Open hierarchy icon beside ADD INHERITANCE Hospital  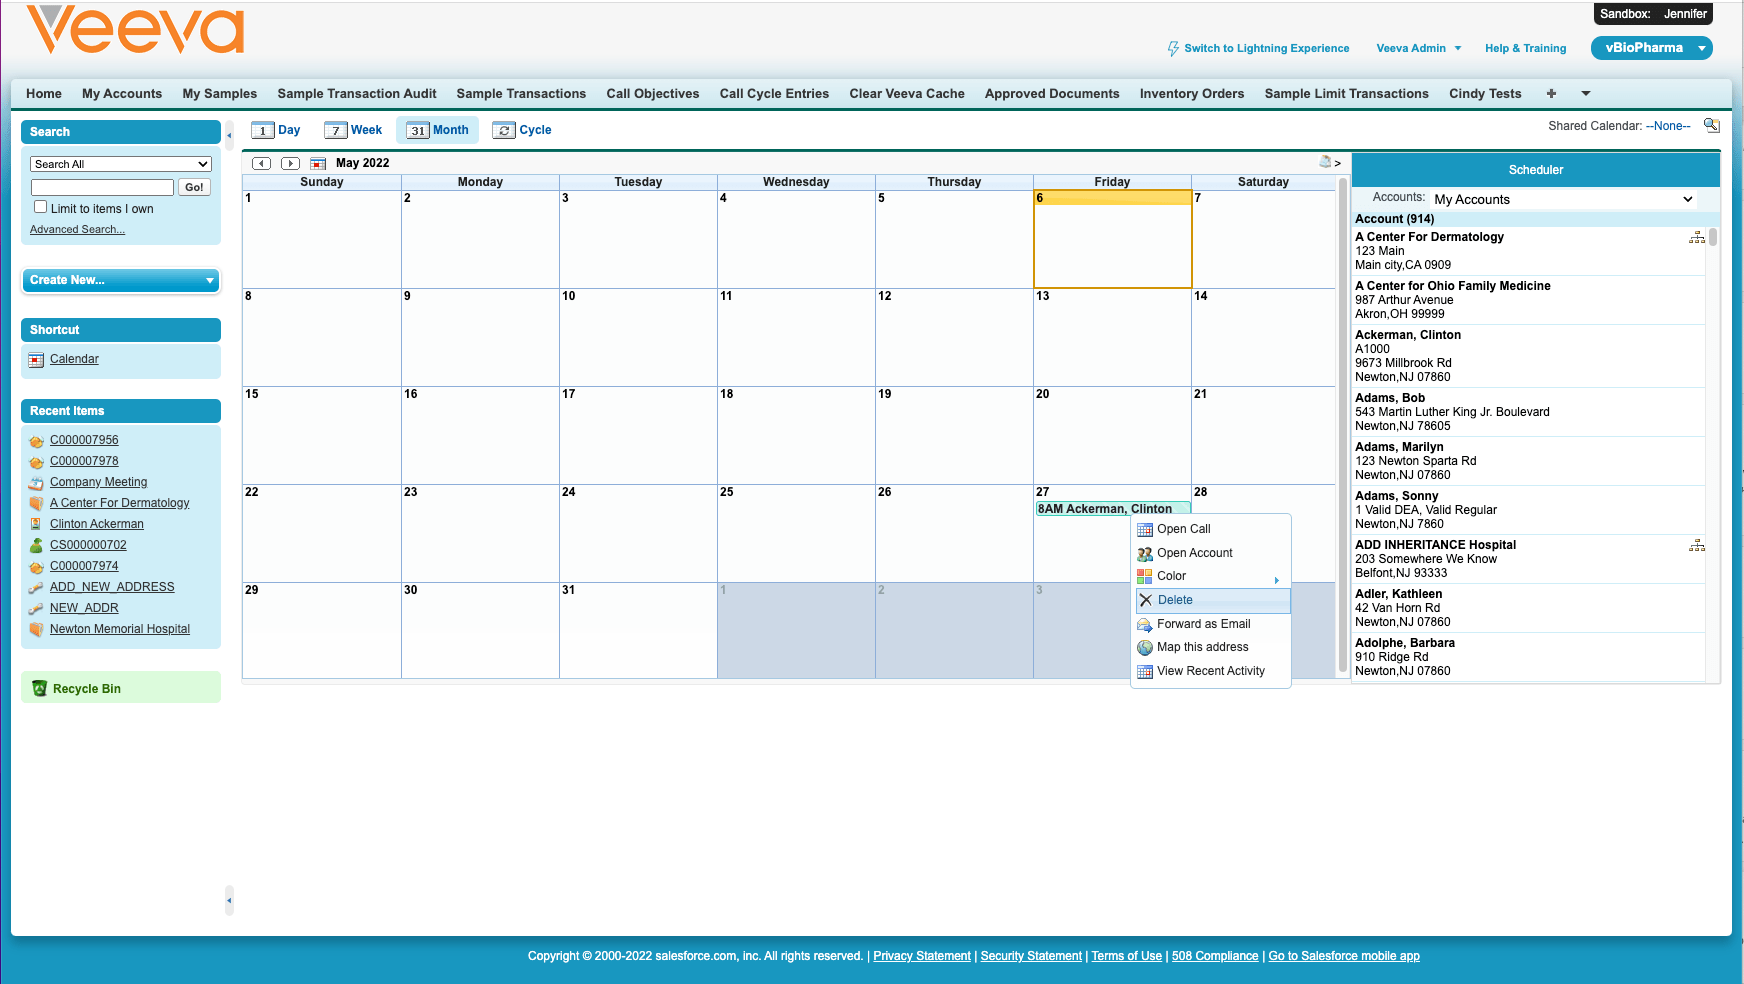pyautogui.click(x=1697, y=545)
